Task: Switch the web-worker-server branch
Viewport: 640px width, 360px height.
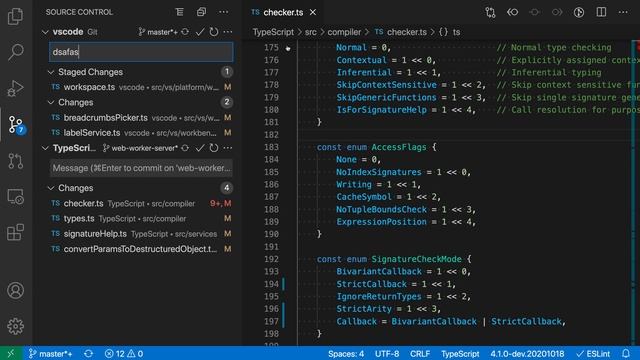Action: (x=140, y=148)
